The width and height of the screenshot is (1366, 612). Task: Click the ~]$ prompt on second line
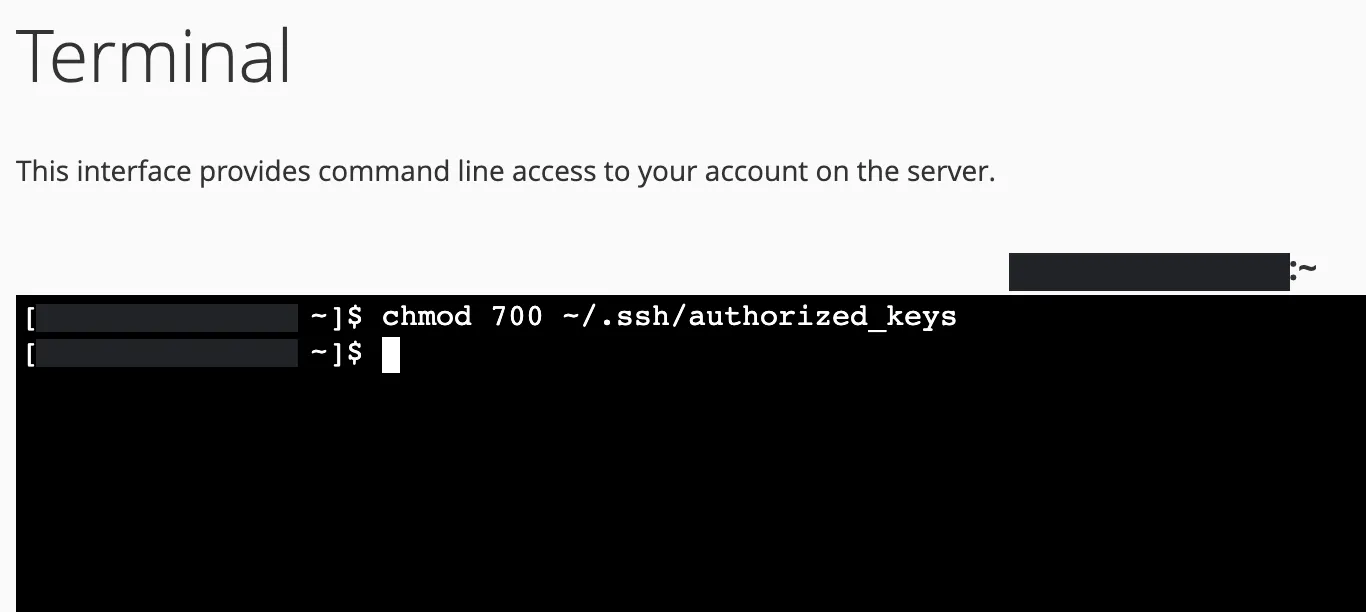tap(336, 353)
